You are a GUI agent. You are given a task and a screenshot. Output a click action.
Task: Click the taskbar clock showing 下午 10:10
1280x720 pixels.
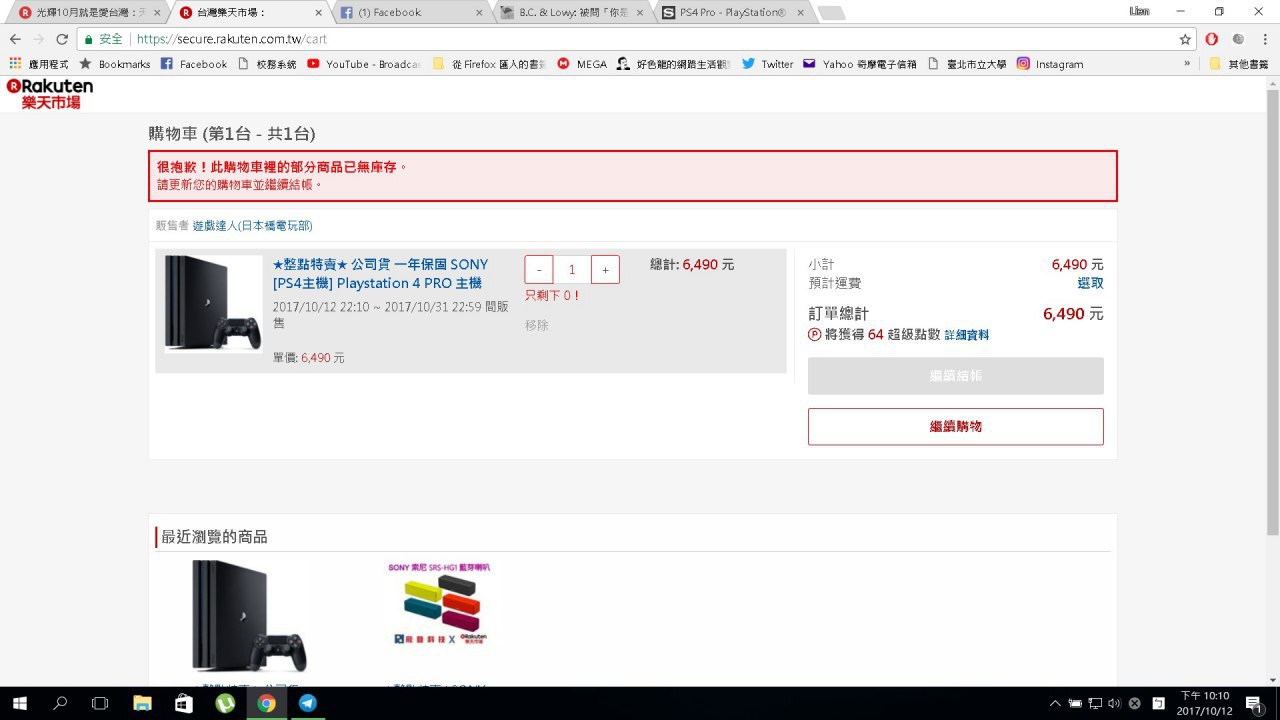pyautogui.click(x=1204, y=703)
